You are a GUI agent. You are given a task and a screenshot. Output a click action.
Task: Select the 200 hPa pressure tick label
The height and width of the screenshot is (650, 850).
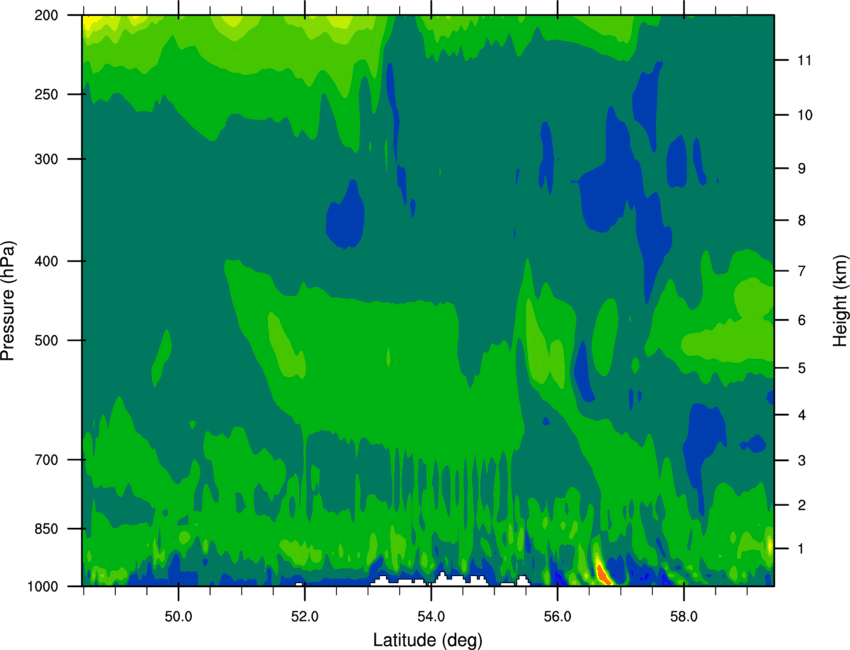pyautogui.click(x=46, y=15)
